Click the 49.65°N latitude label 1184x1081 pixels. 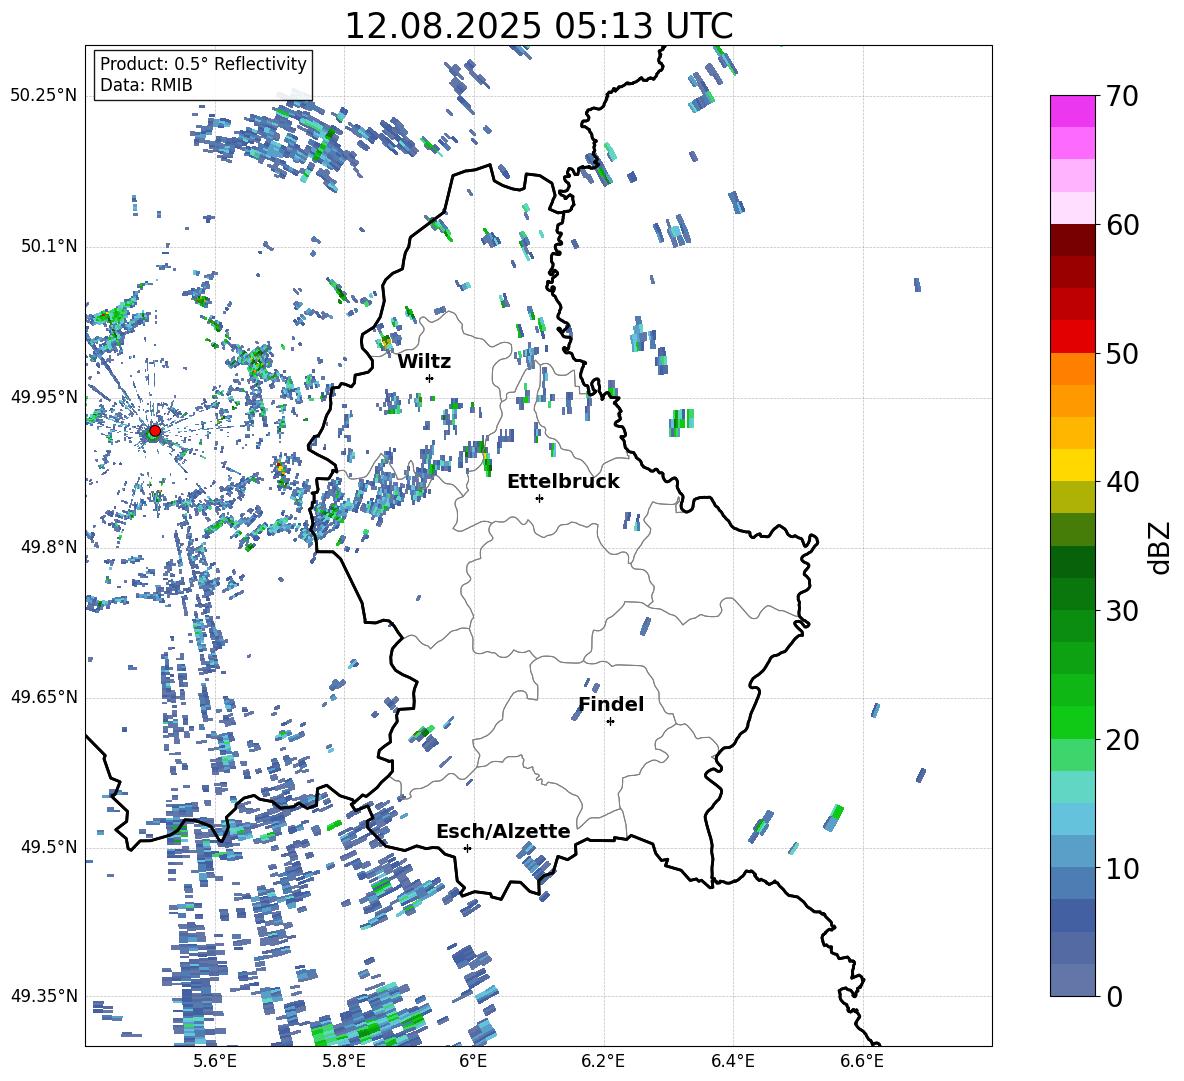tap(44, 697)
